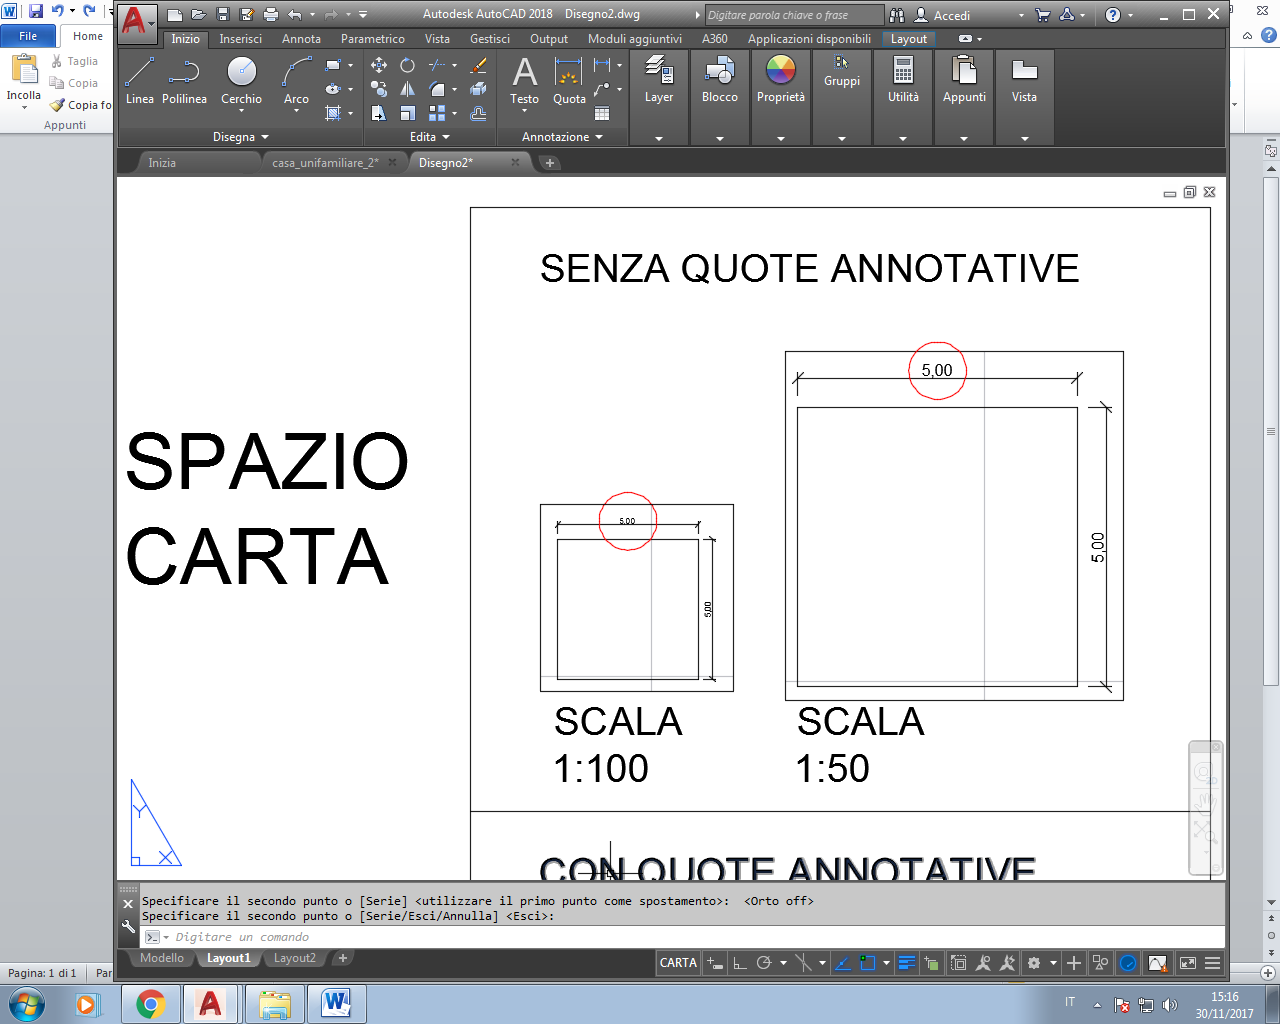Viewport: 1280px width, 1024px height.
Task: Expand the Disegna panel dropdown
Action: [x=241, y=137]
